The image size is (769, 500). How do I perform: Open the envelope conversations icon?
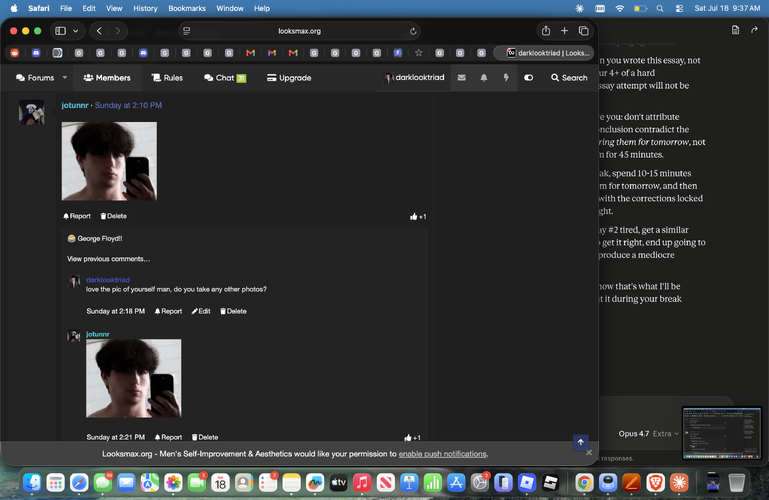[461, 77]
